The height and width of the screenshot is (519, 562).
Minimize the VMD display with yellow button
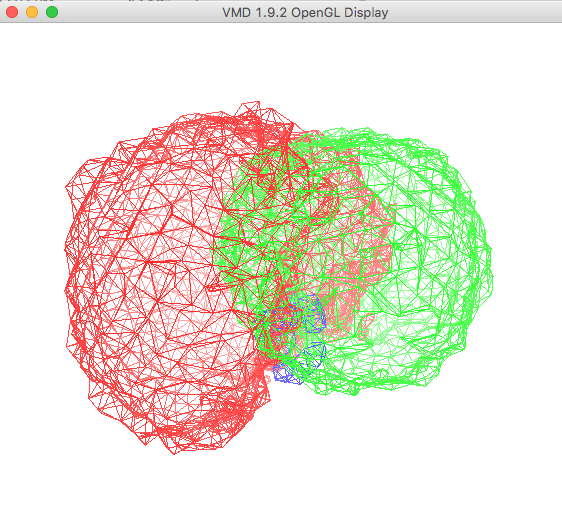click(x=32, y=12)
